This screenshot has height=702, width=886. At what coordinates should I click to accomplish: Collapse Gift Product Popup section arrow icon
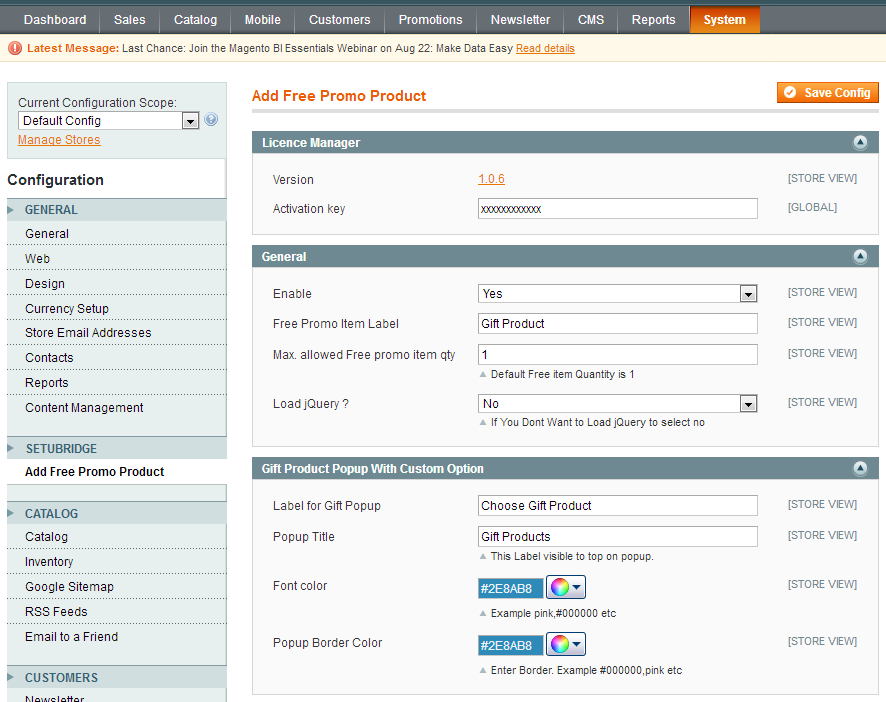point(860,469)
